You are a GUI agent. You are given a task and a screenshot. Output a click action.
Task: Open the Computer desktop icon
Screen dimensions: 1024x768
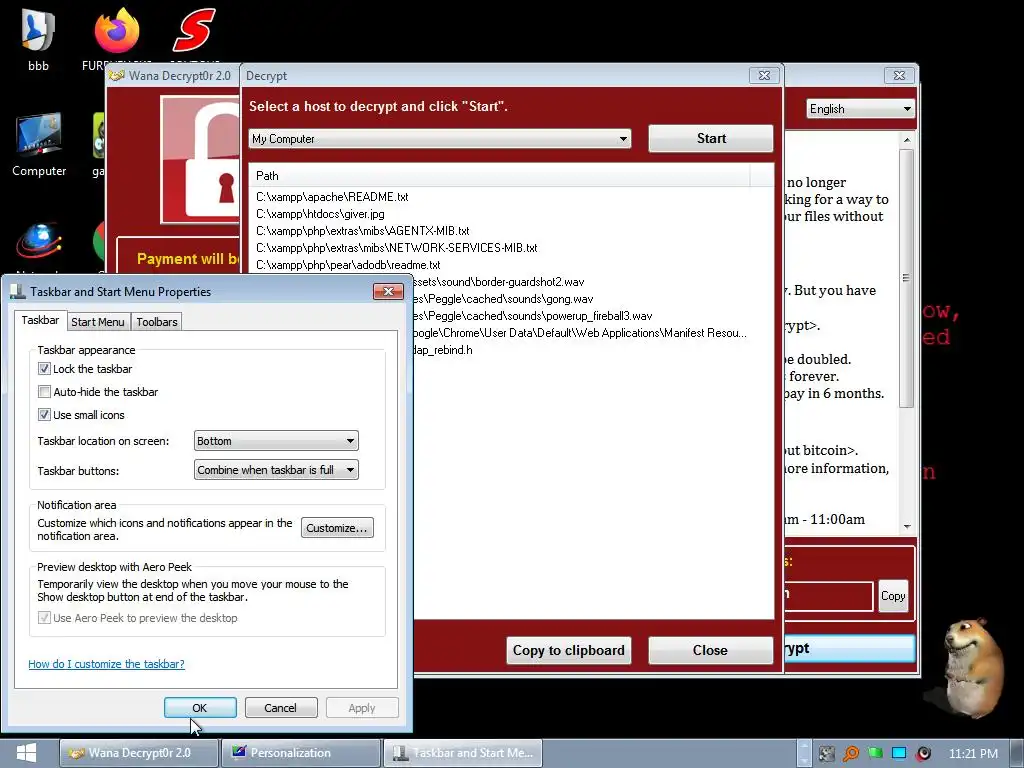point(39,145)
